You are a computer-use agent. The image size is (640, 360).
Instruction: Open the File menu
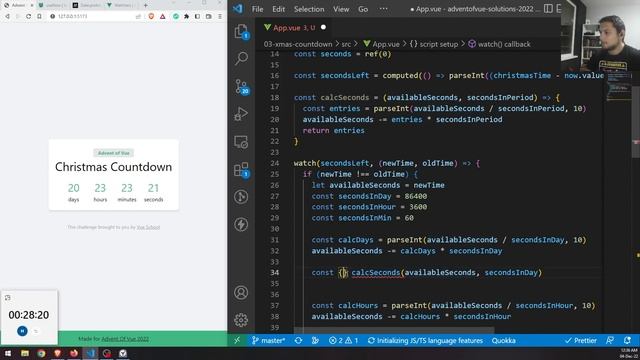click(x=258, y=9)
